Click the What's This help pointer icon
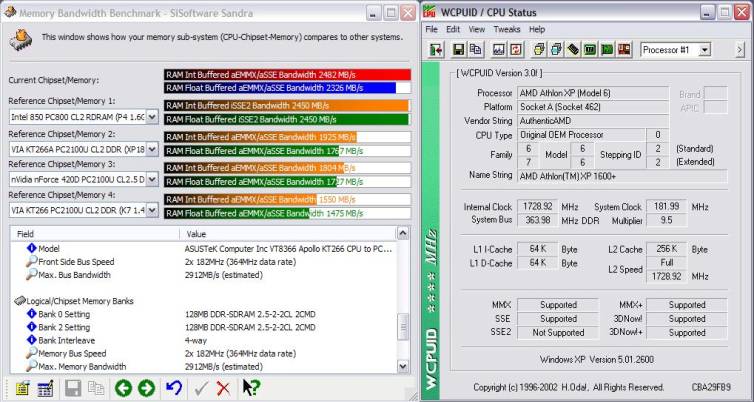Image resolution: width=754 pixels, height=402 pixels. click(251, 388)
